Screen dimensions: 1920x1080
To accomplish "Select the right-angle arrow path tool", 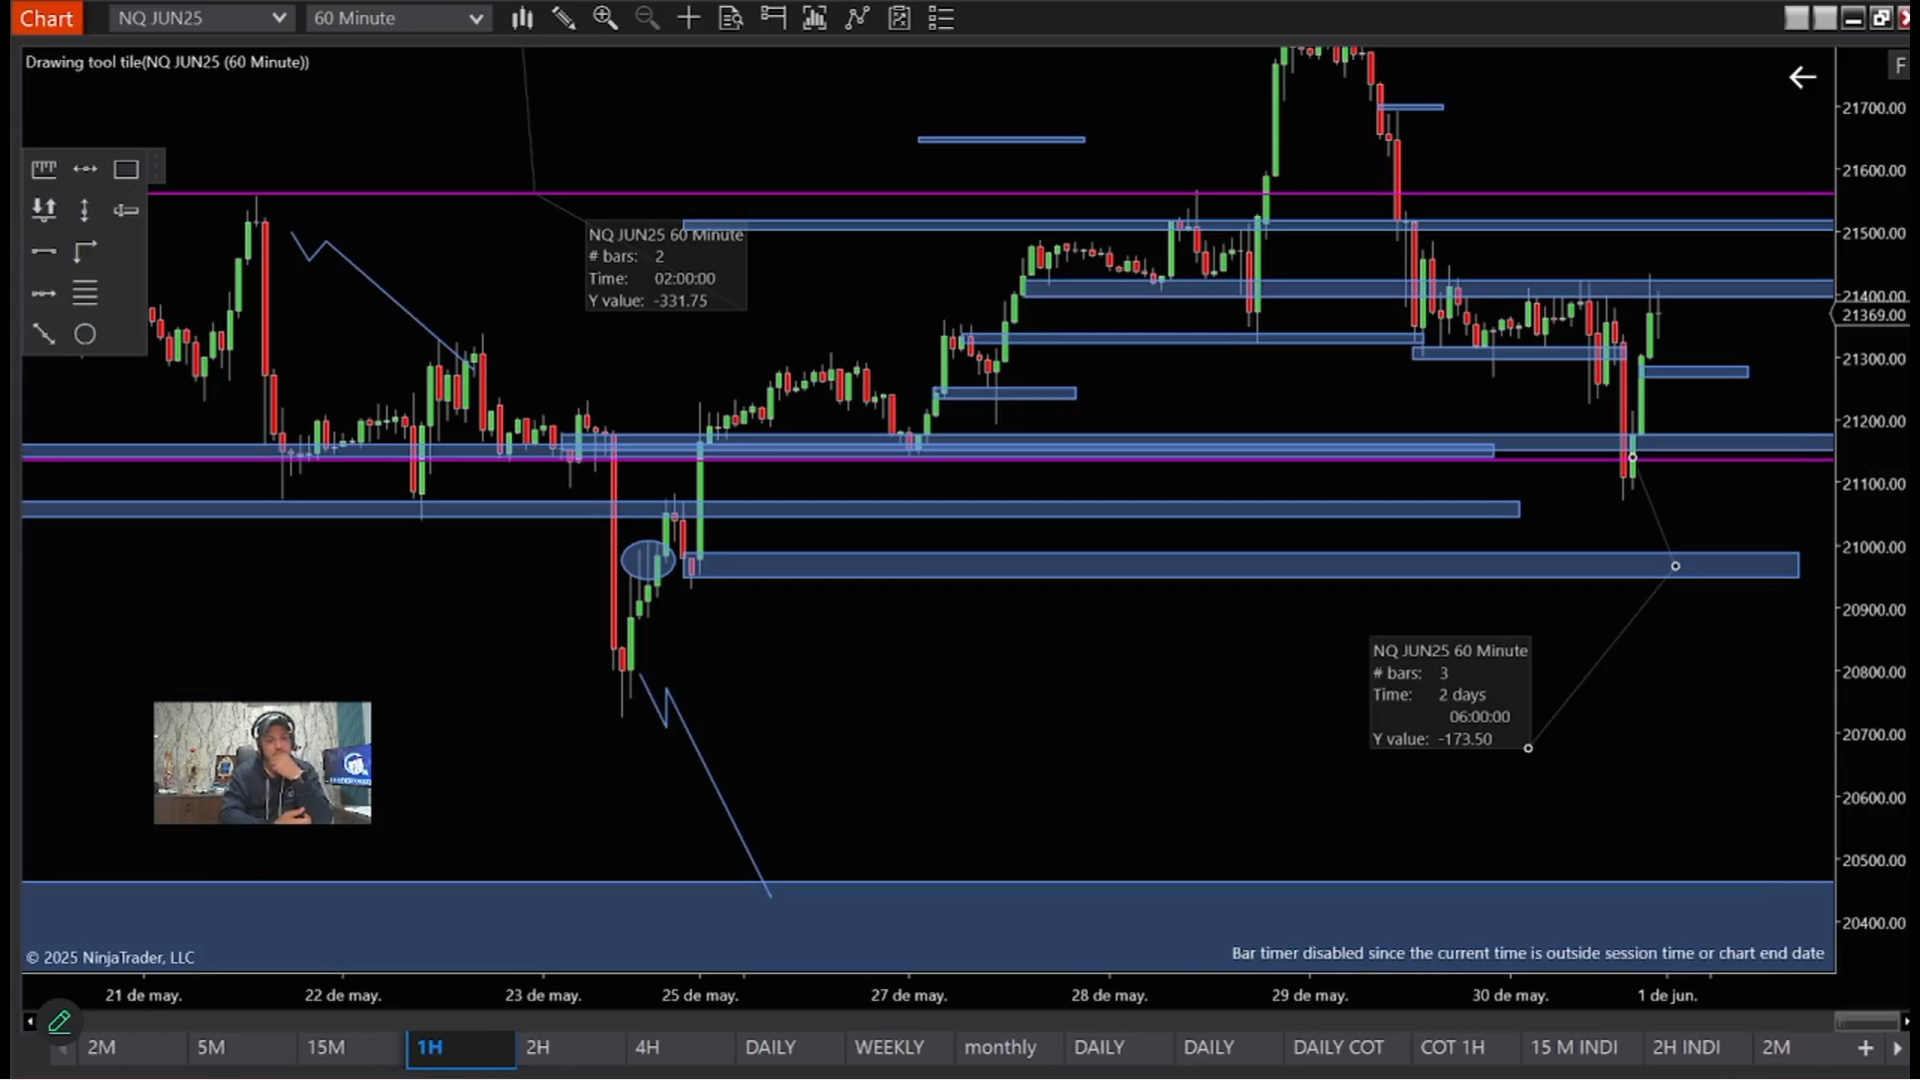I will point(85,251).
